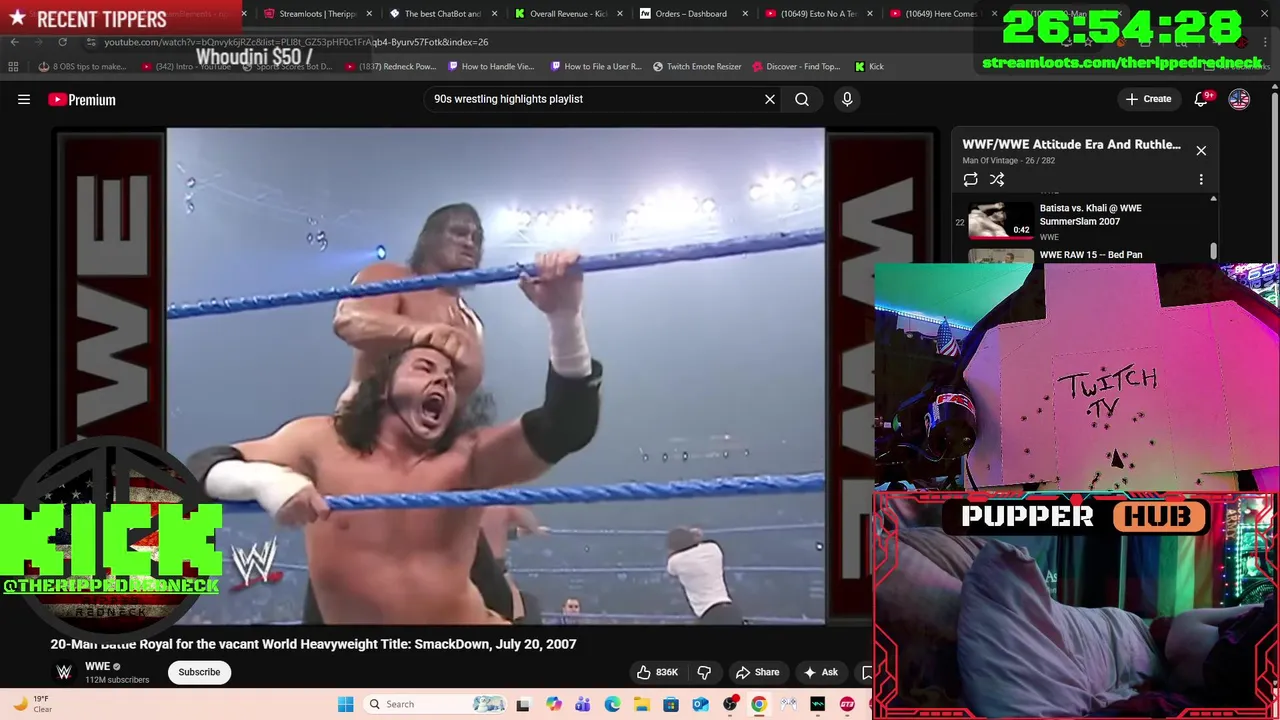Play Batista vs. Khali playlist thumbnail
This screenshot has height=720, width=1280.
[x=1001, y=220]
